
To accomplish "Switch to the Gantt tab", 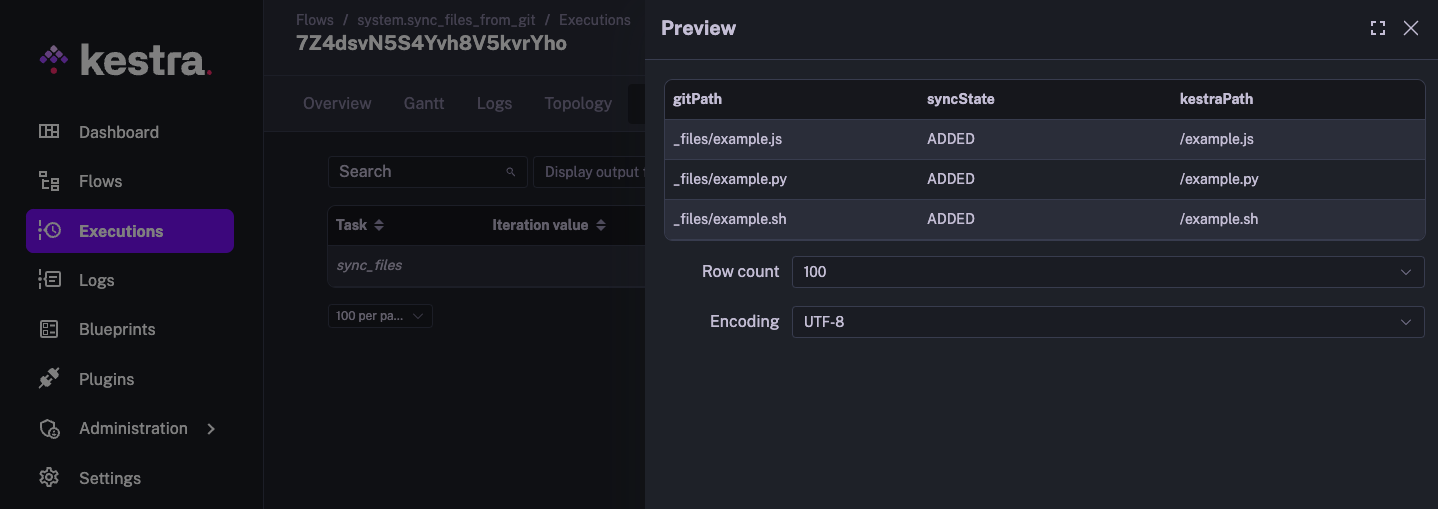I will click(424, 103).
